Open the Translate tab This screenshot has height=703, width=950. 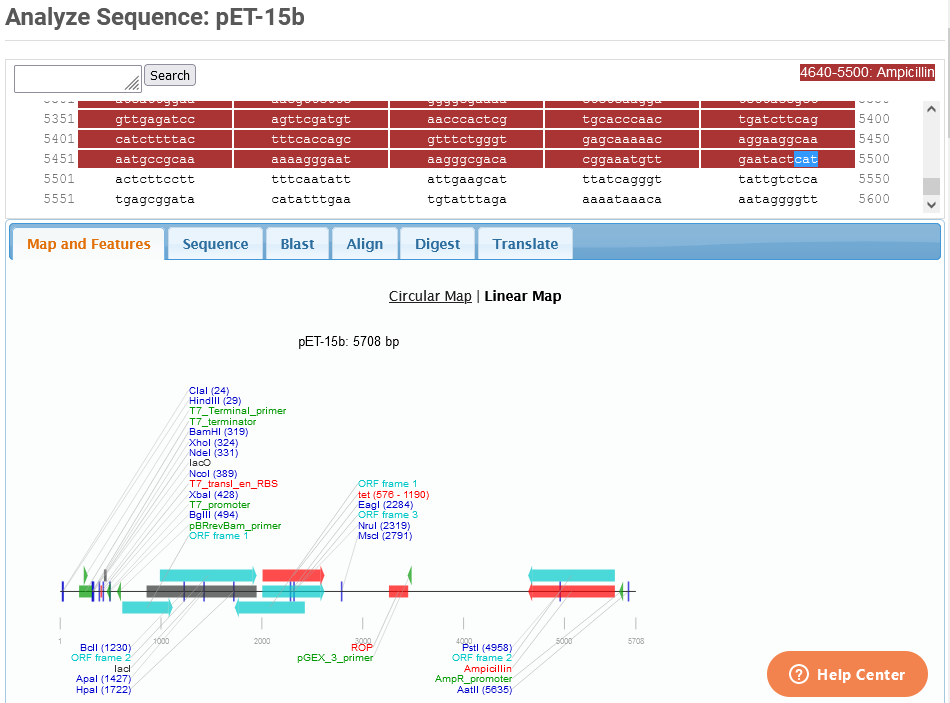(x=525, y=244)
